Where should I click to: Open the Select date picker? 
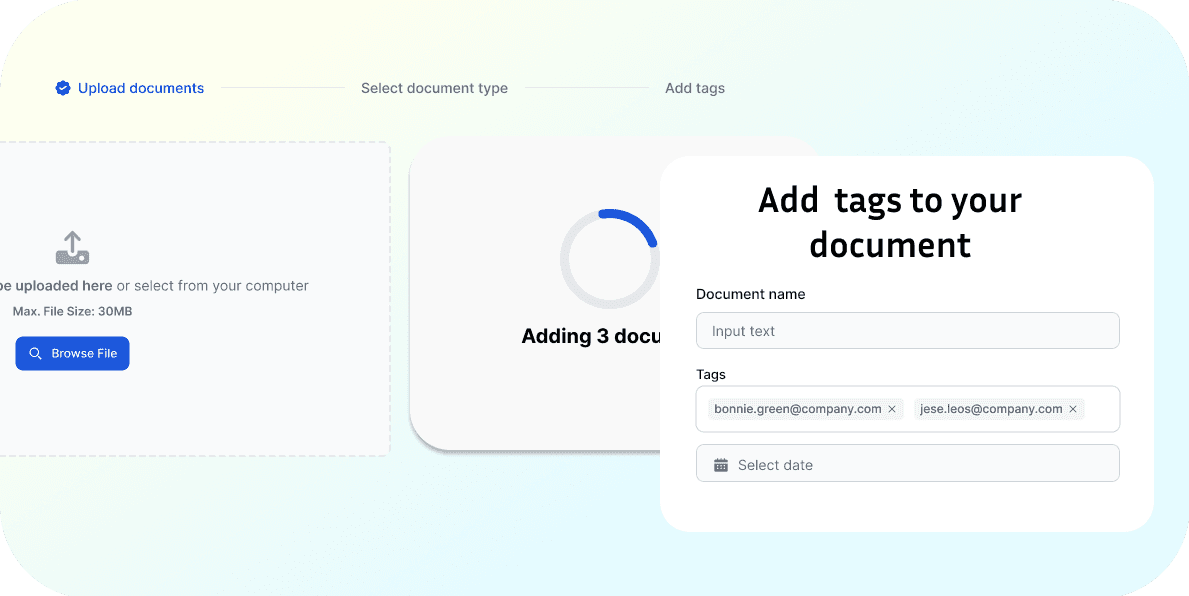click(x=907, y=463)
